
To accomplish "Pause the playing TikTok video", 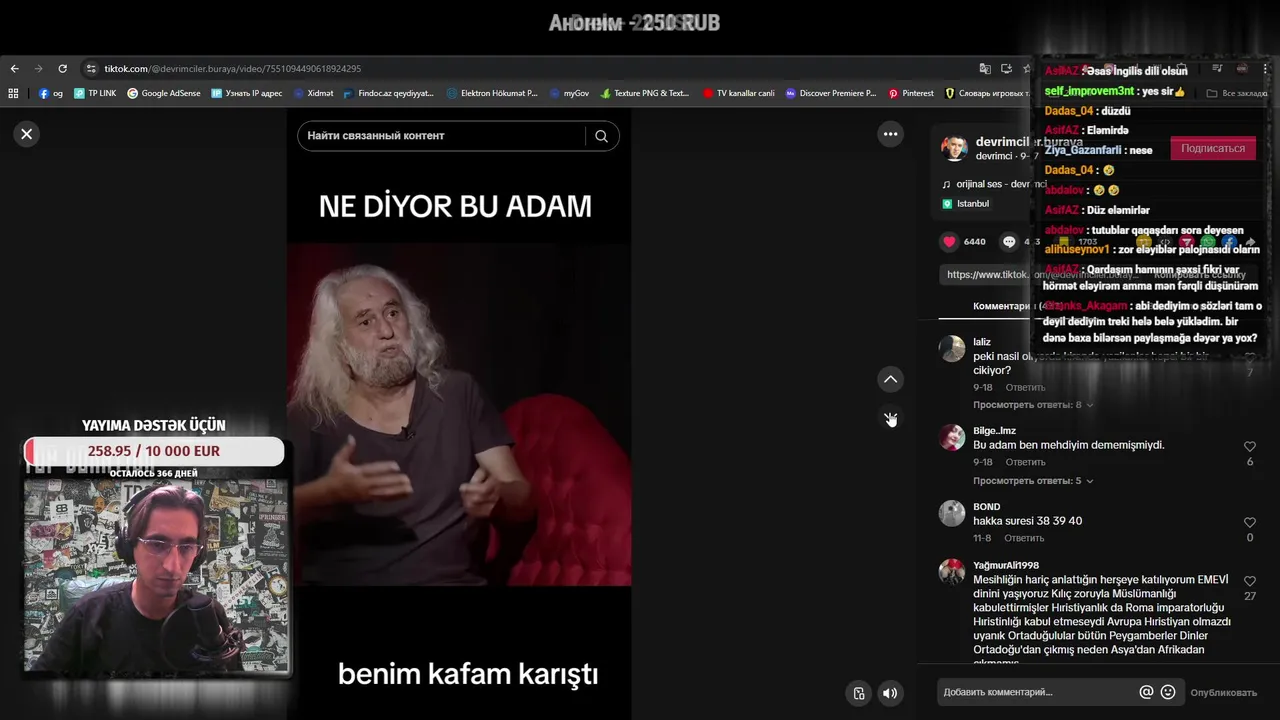I will point(459,414).
